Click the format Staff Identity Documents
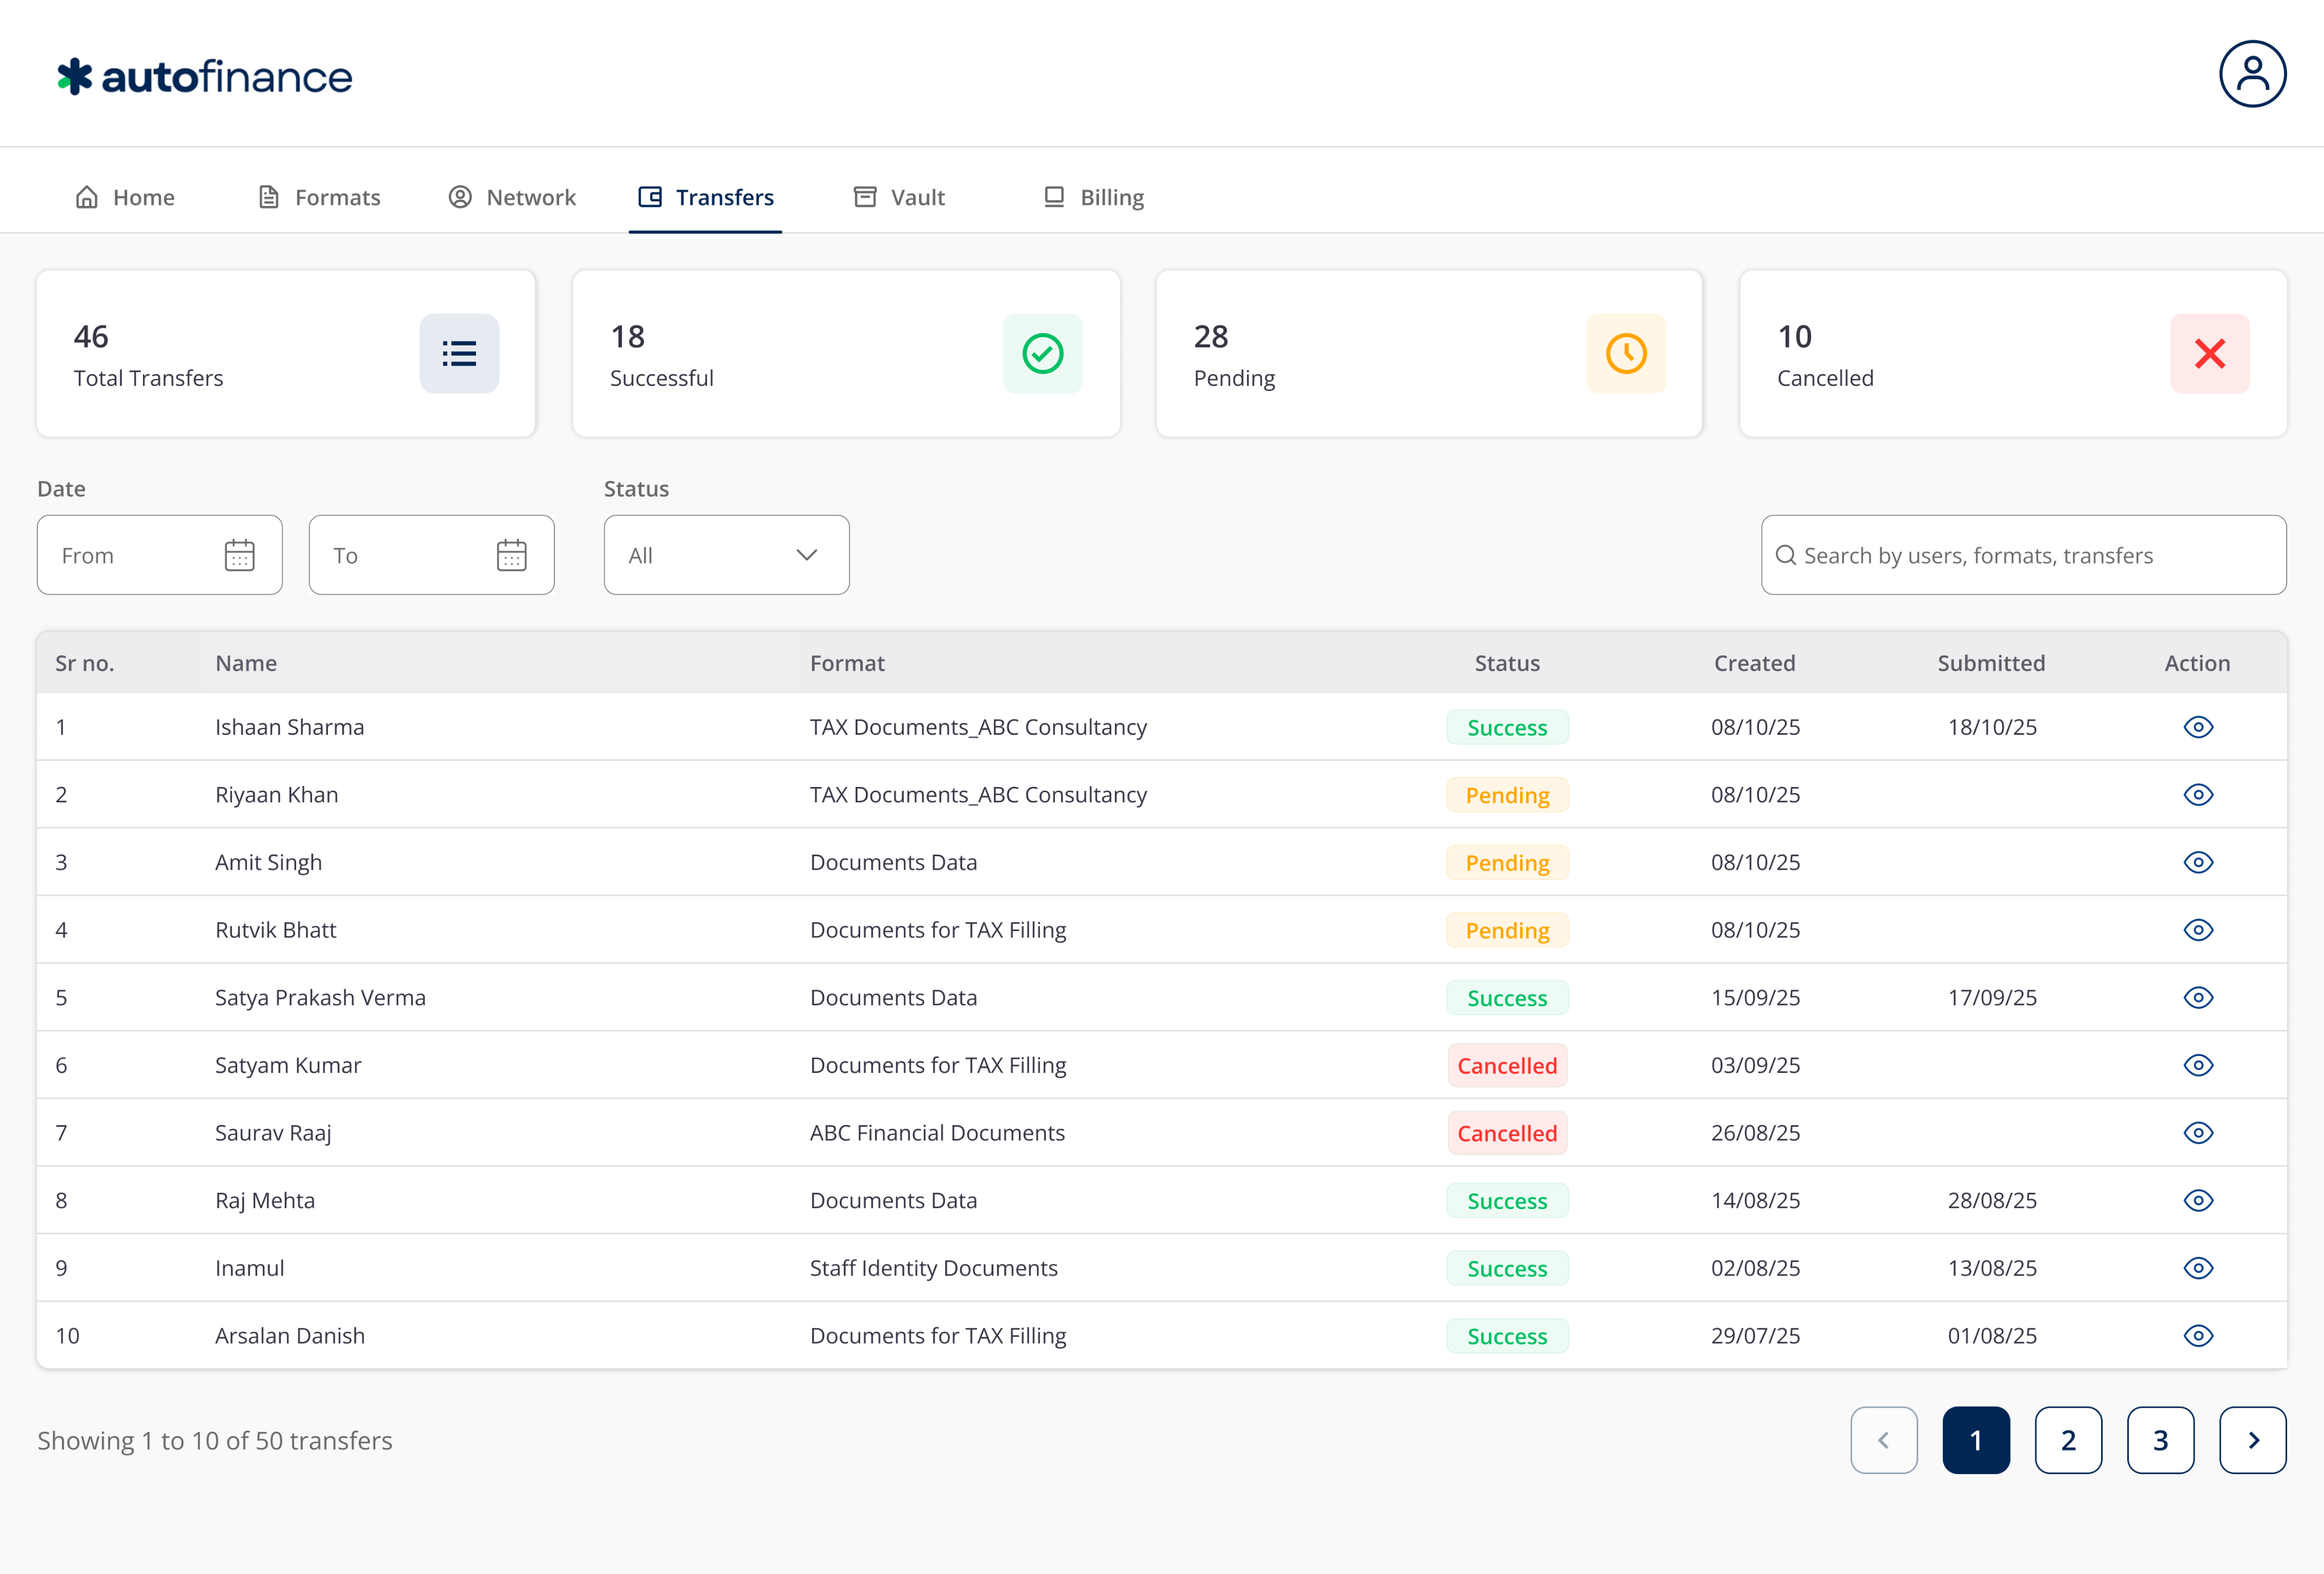This screenshot has width=2324, height=1574. [x=934, y=1268]
